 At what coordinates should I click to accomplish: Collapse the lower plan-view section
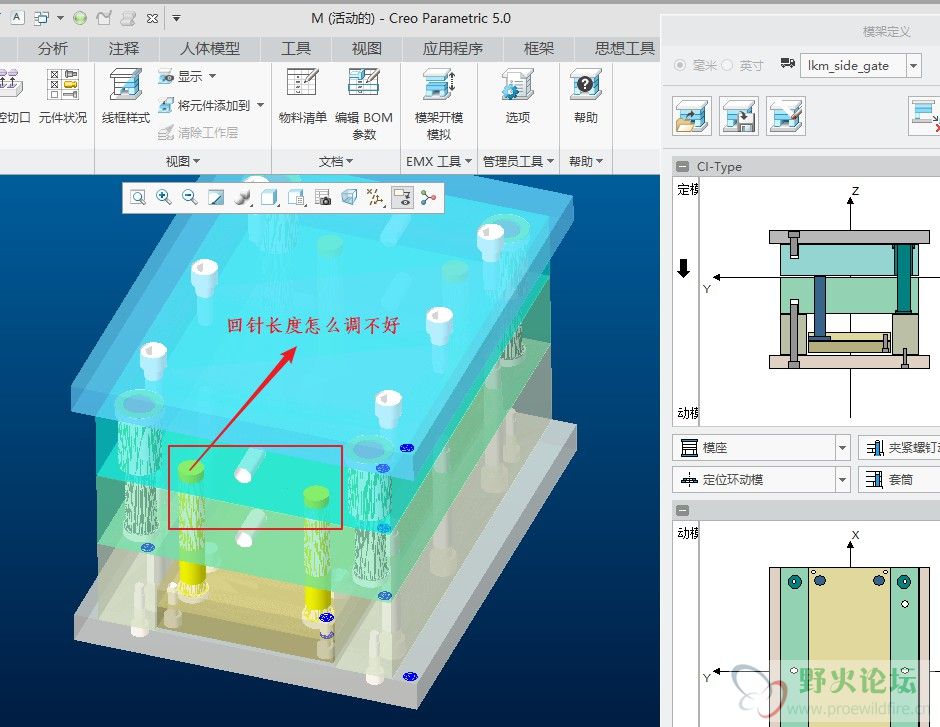[682, 511]
